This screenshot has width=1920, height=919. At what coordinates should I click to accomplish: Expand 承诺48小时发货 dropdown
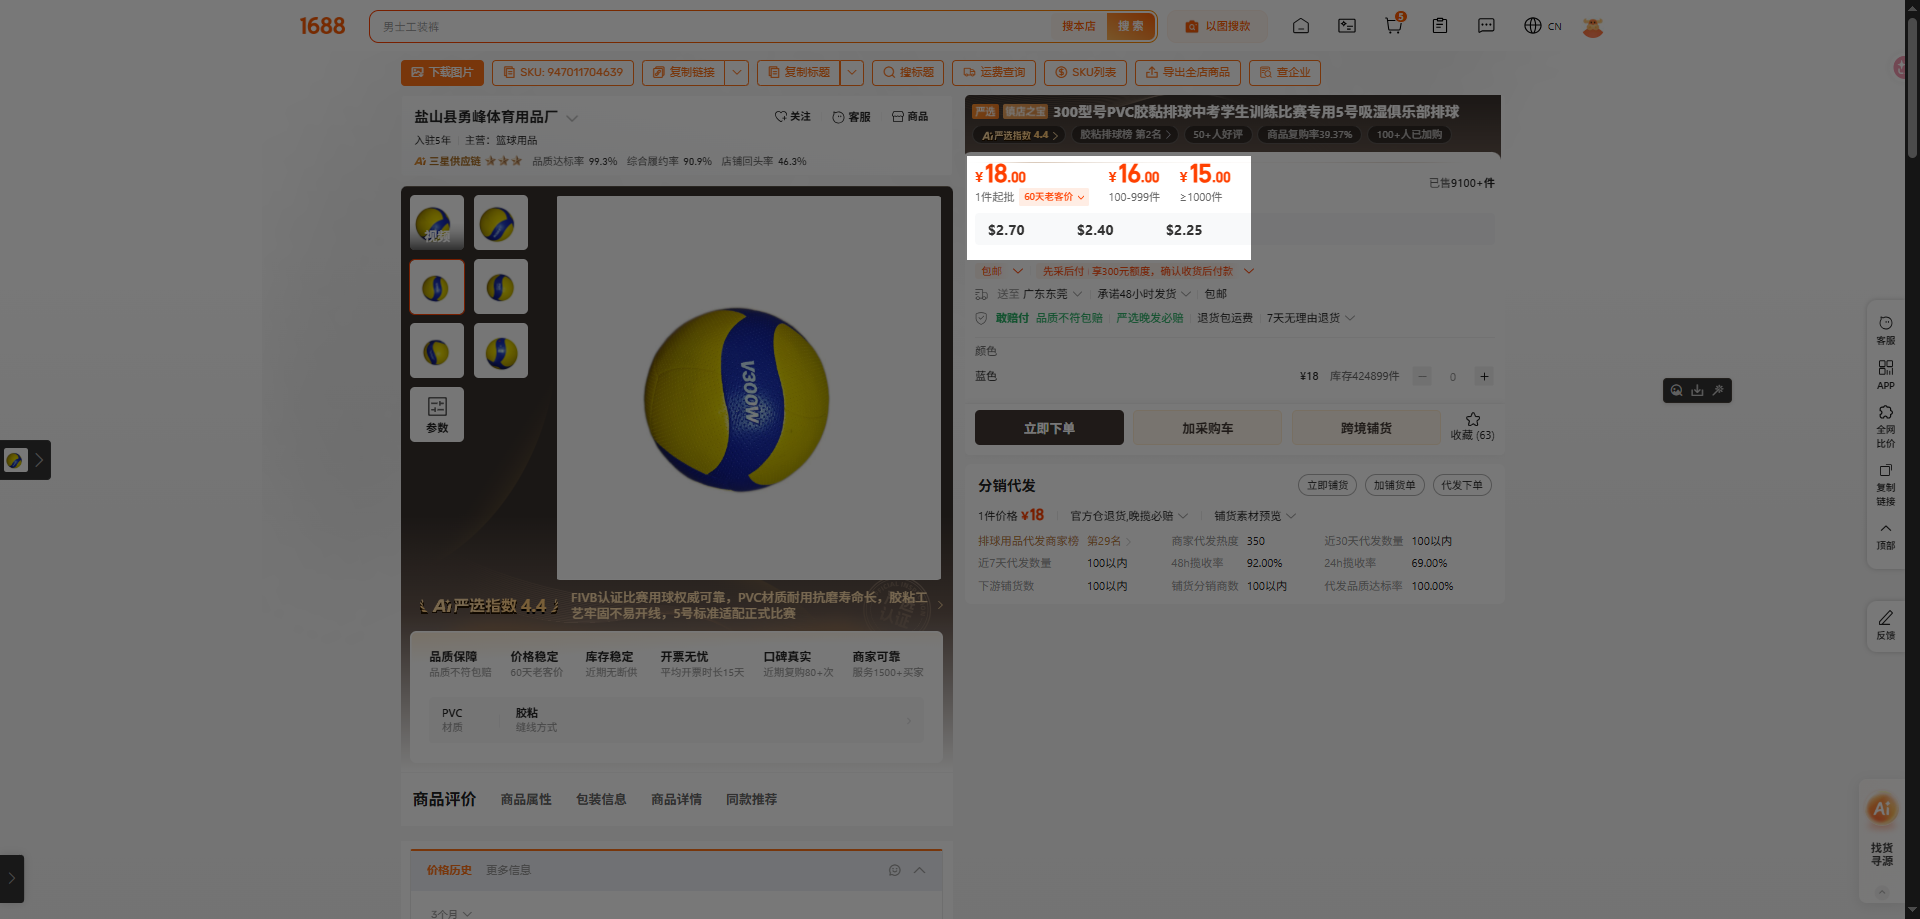[1144, 294]
